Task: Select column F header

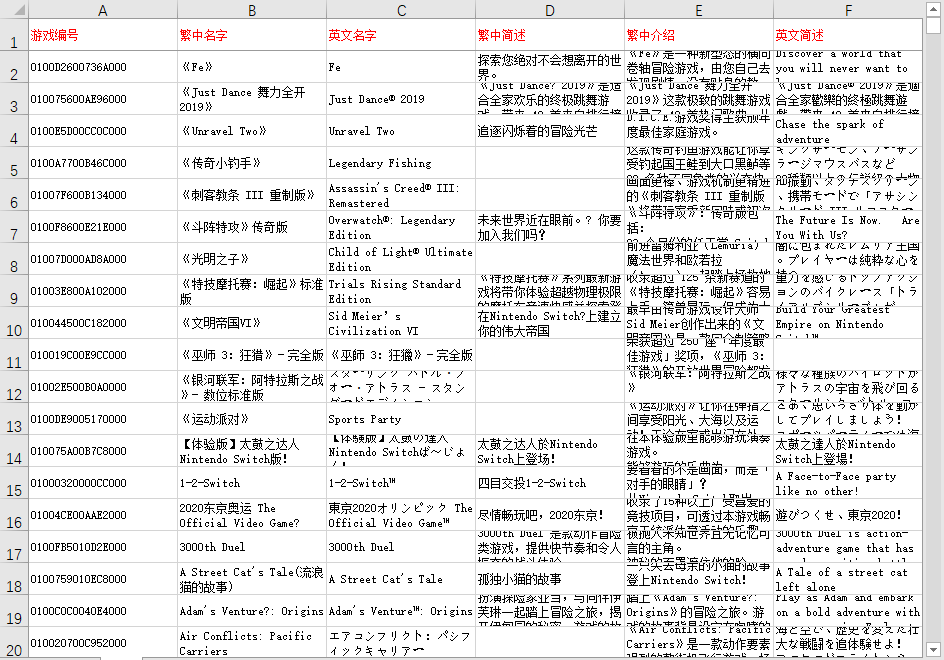Action: pos(848,10)
